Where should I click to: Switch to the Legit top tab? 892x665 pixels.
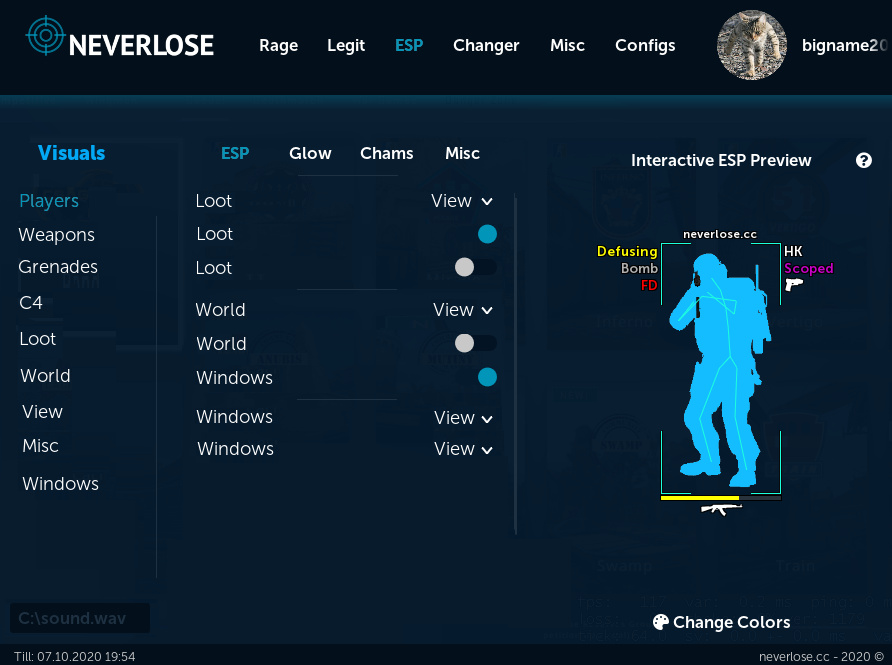point(346,46)
